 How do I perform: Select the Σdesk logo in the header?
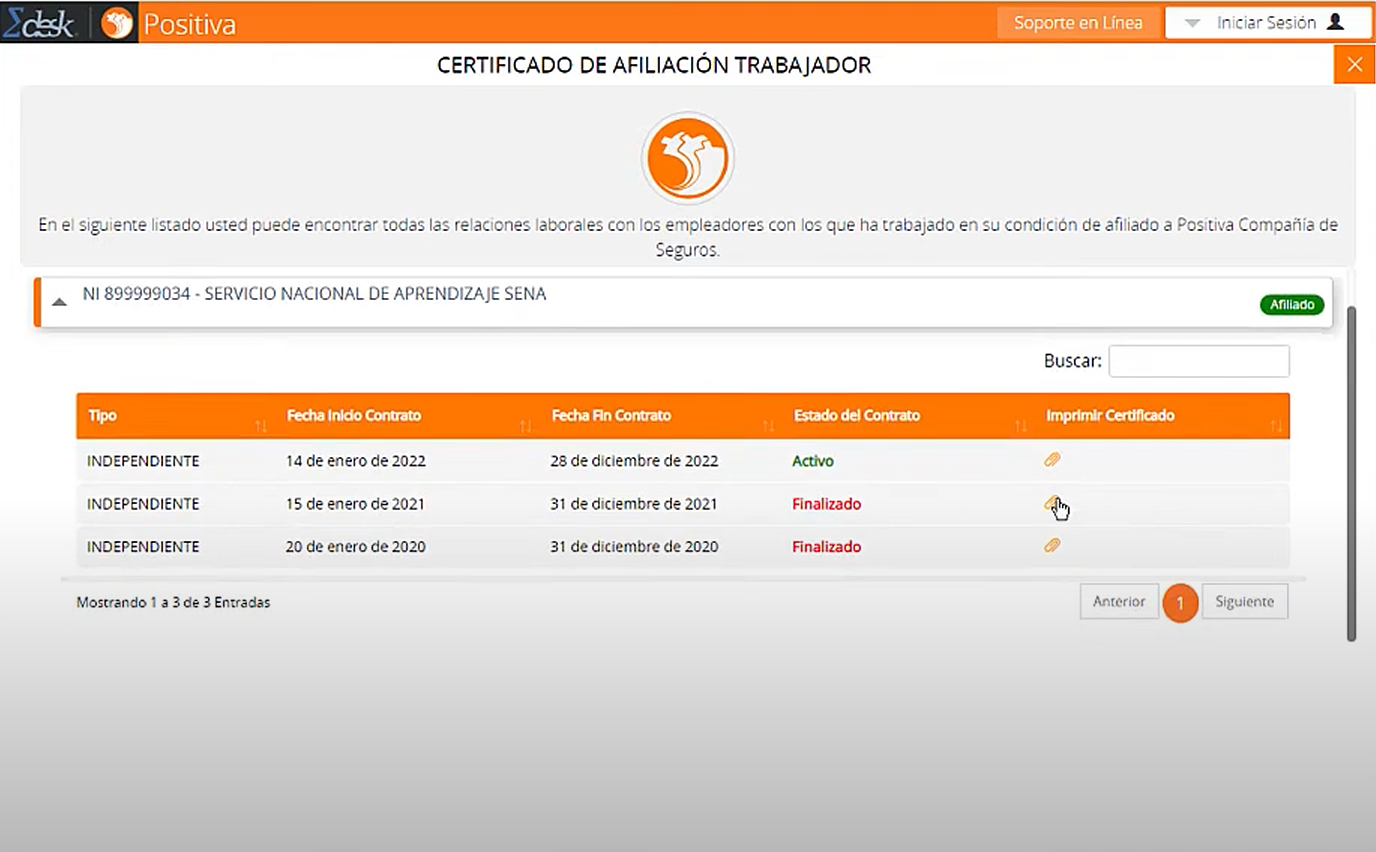(41, 21)
